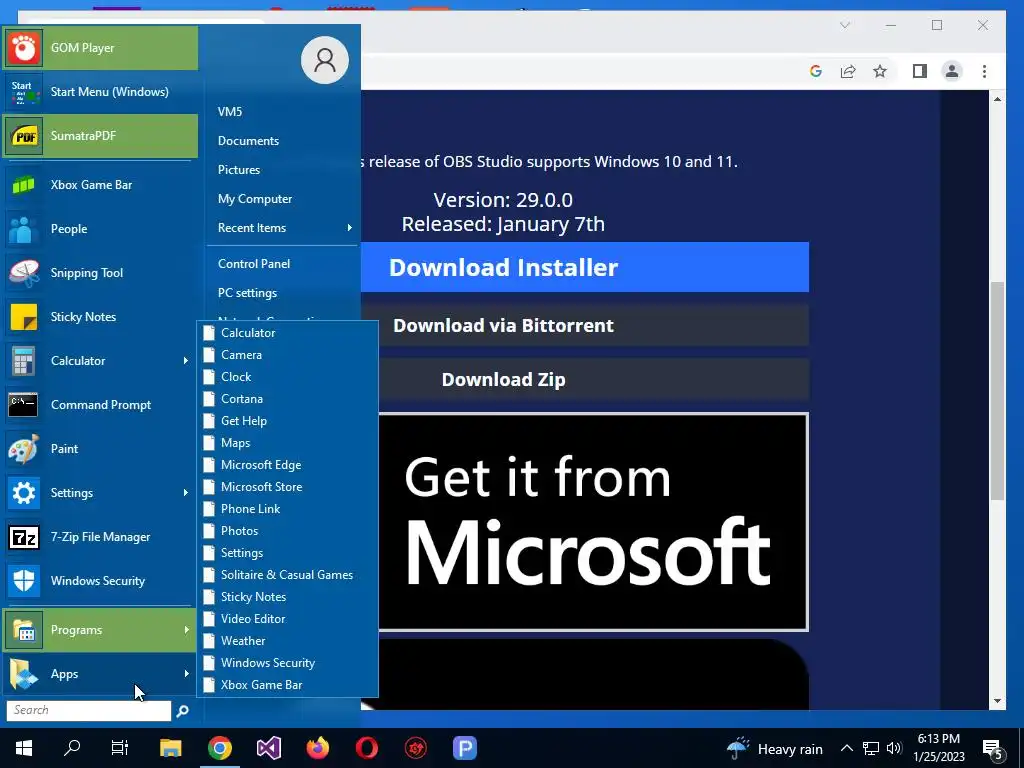The width and height of the screenshot is (1024, 768).
Task: Open the blue P app on the taskbar
Action: pyautogui.click(x=465, y=748)
